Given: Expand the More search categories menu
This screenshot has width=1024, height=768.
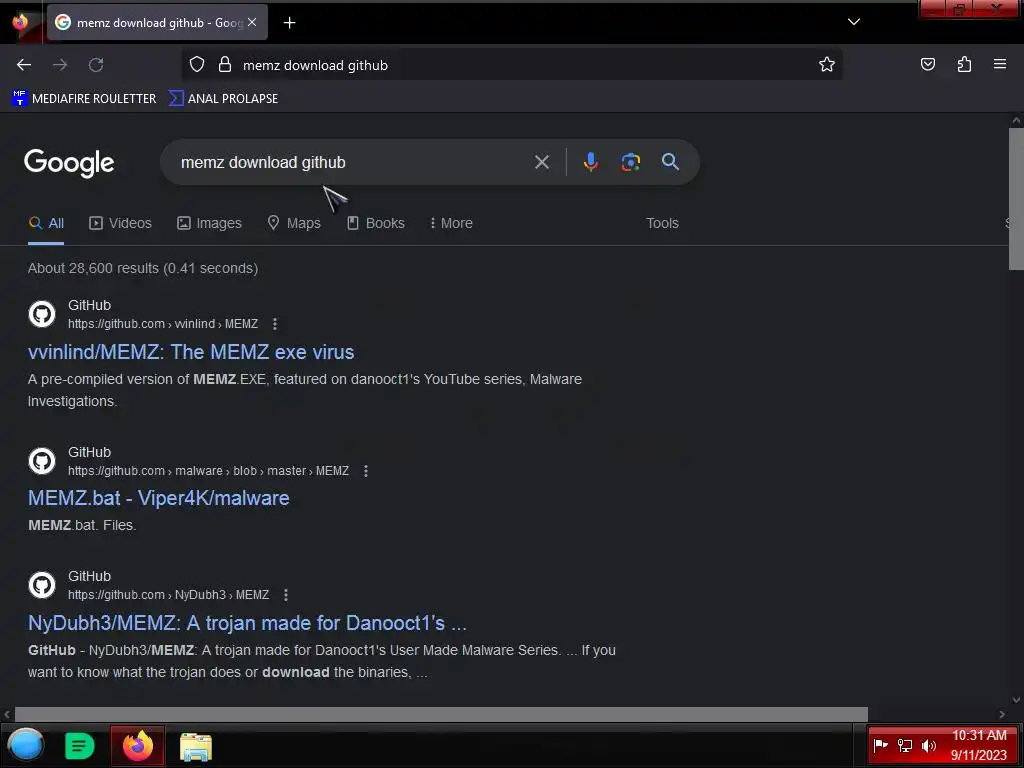Looking at the screenshot, I should tap(451, 223).
